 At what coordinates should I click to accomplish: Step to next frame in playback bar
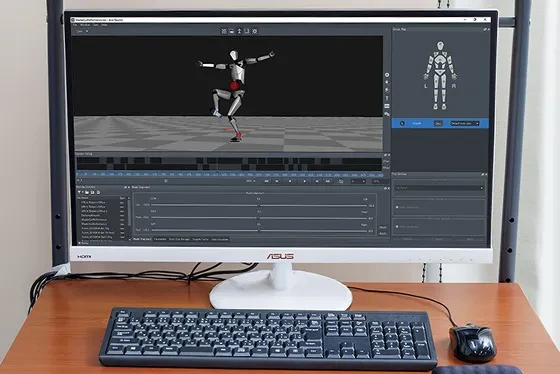coord(317,181)
